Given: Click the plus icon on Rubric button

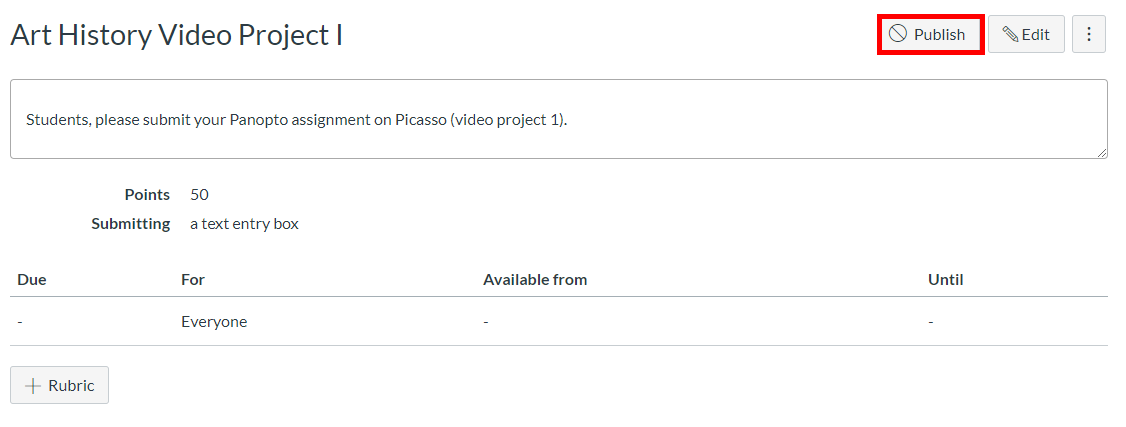Looking at the screenshot, I should tap(32, 385).
